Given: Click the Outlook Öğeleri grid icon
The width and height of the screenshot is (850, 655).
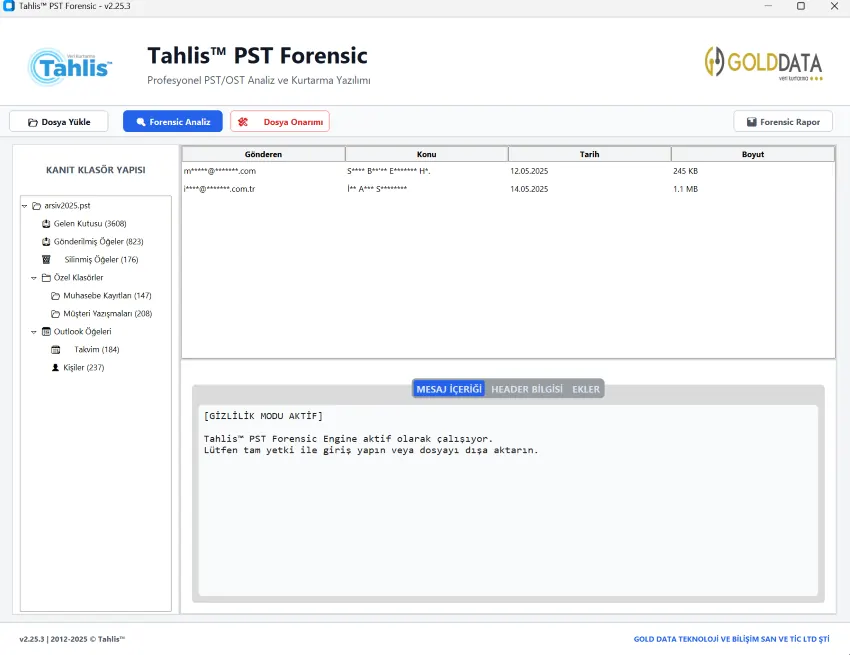Looking at the screenshot, I should click(x=47, y=331).
